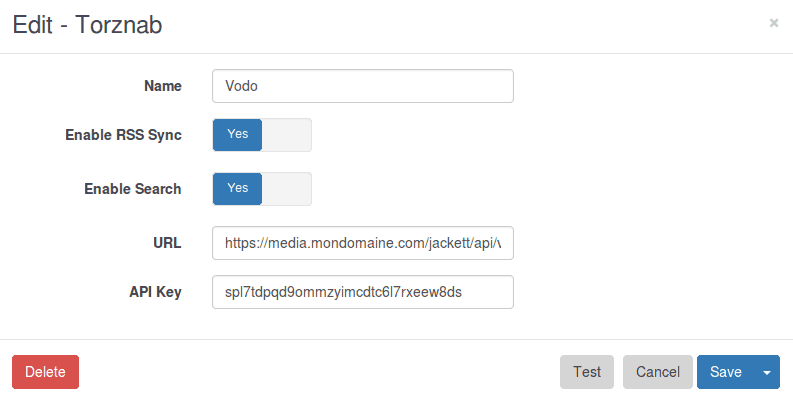Open the Save button dropdown caret
This screenshot has height=401, width=793.
click(x=767, y=372)
